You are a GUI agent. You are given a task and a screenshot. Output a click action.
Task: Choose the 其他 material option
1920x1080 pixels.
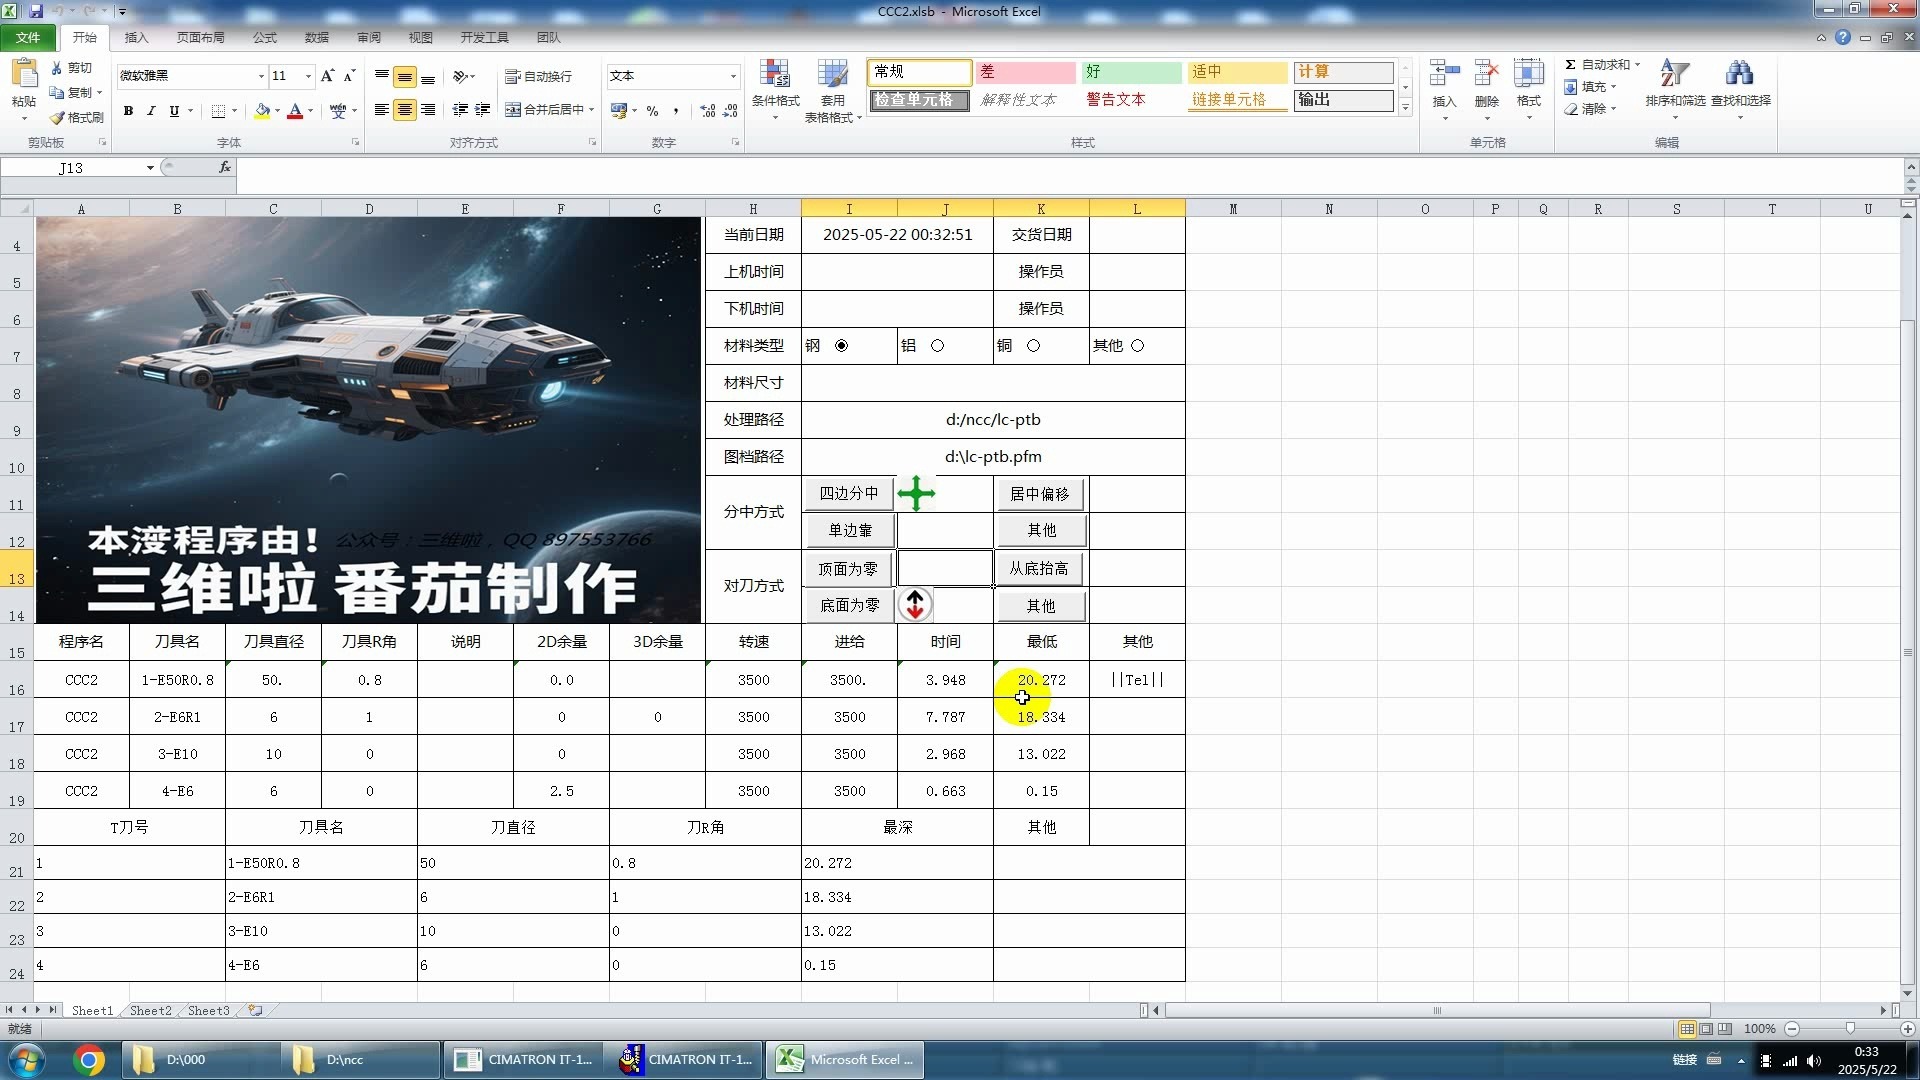[x=1138, y=345]
